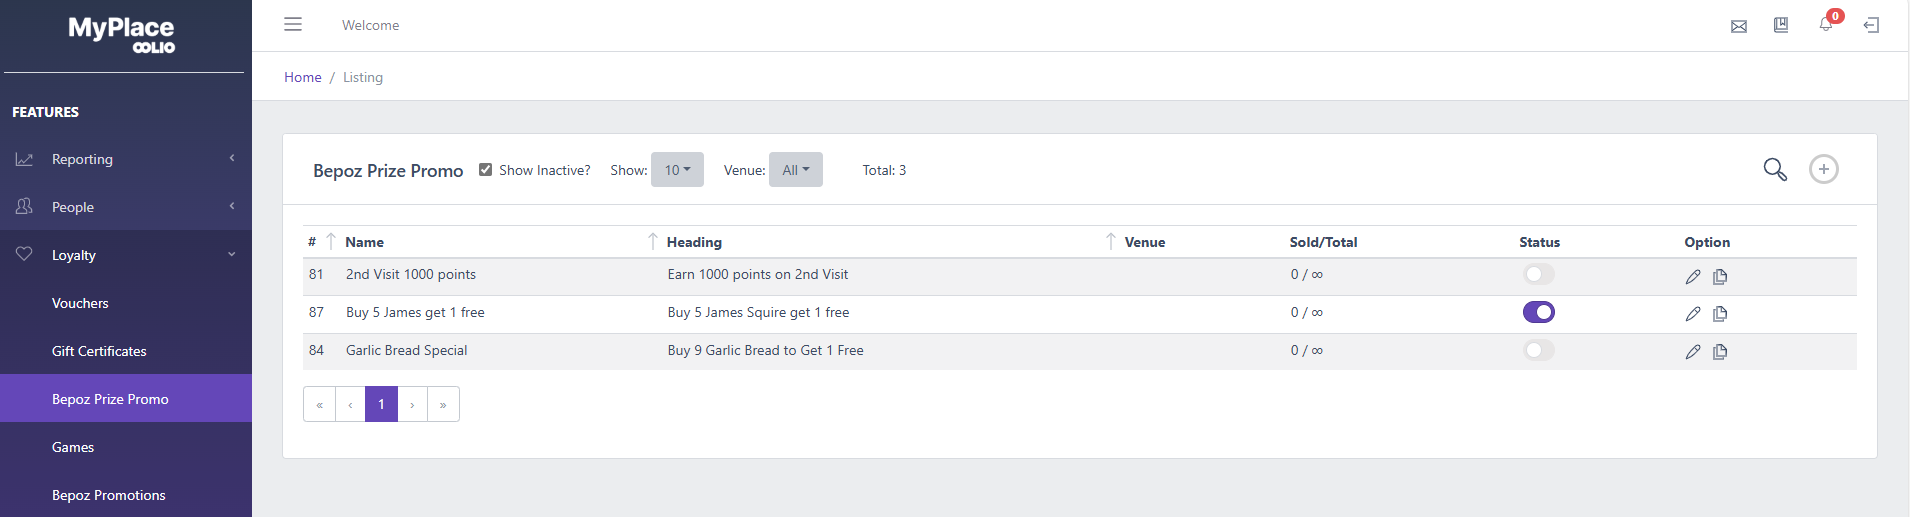Go to the Home breadcrumb link

click(303, 77)
